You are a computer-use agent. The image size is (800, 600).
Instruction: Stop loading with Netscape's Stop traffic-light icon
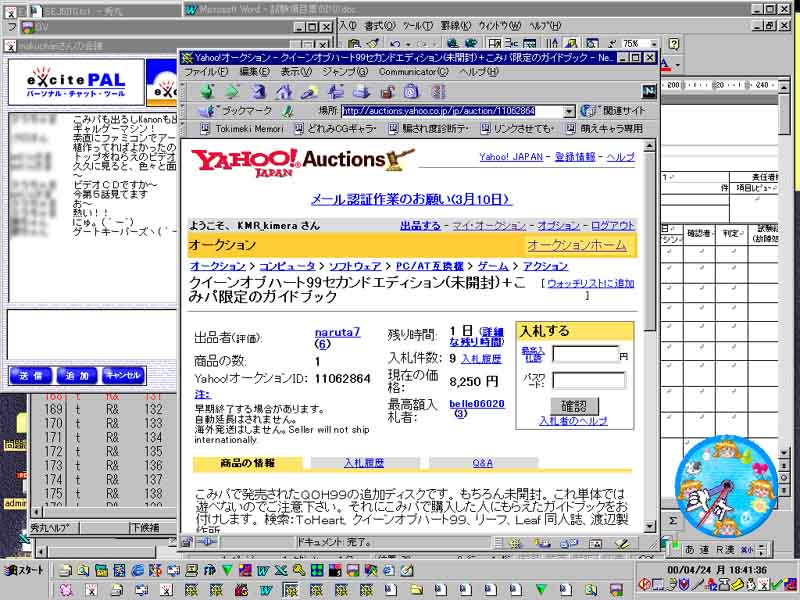[438, 92]
